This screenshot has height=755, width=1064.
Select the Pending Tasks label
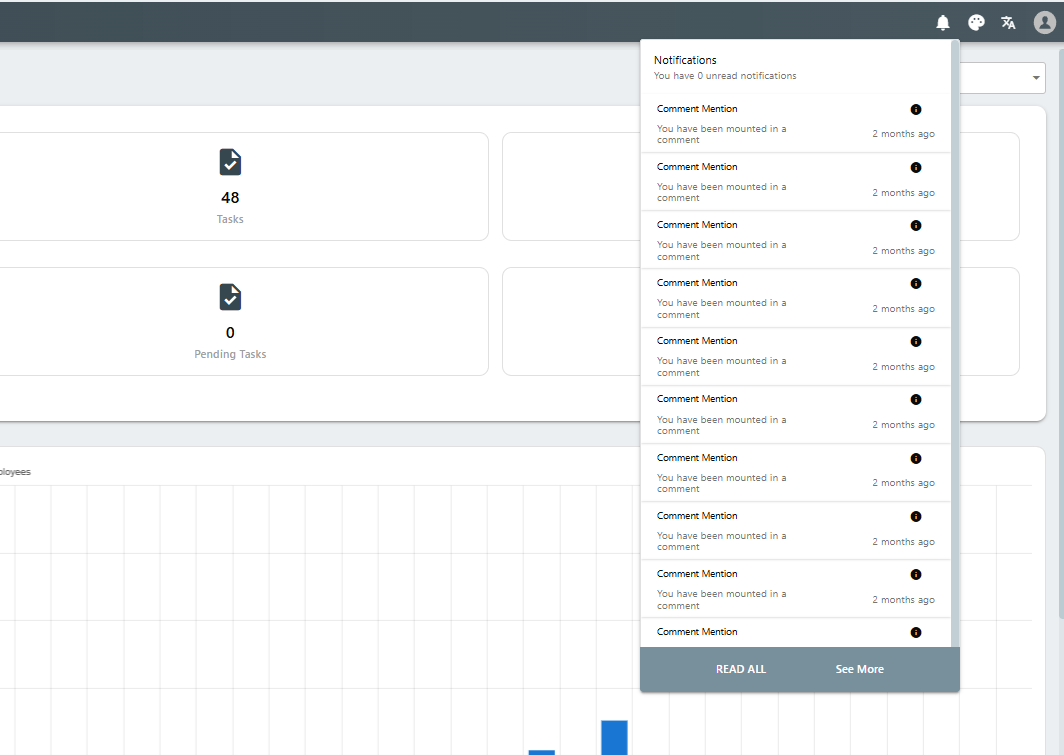pos(230,354)
